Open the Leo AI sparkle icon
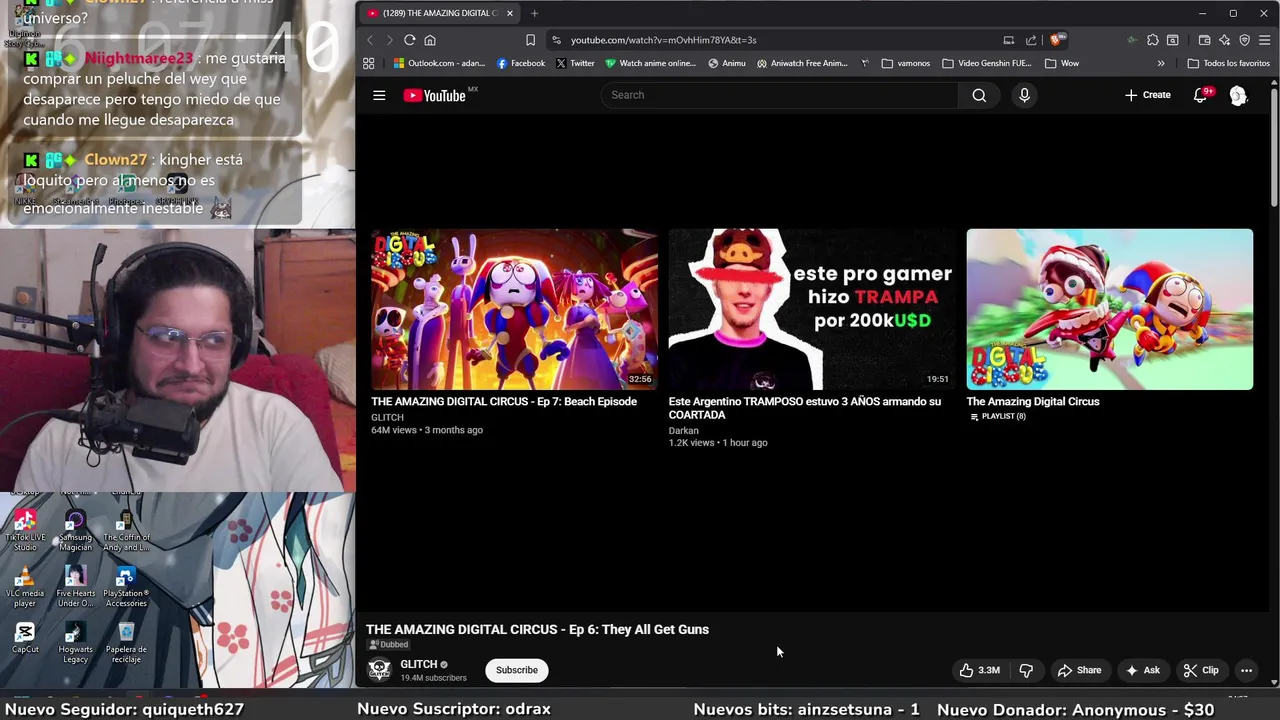This screenshot has height=720, width=1280. [1224, 40]
